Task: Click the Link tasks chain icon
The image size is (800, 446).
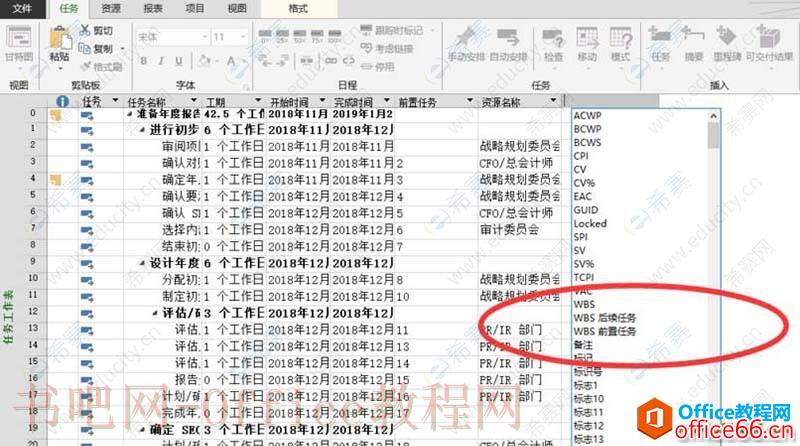Action: tap(331, 61)
